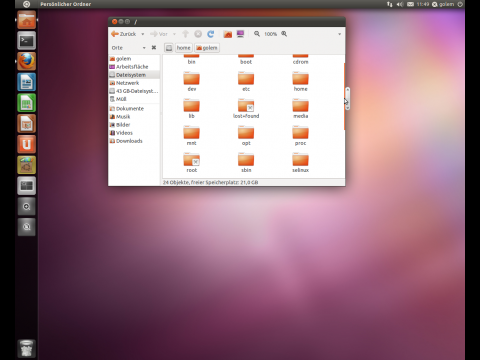The image size is (480, 360).
Task: Select the dev folder icon
Action: (191, 79)
